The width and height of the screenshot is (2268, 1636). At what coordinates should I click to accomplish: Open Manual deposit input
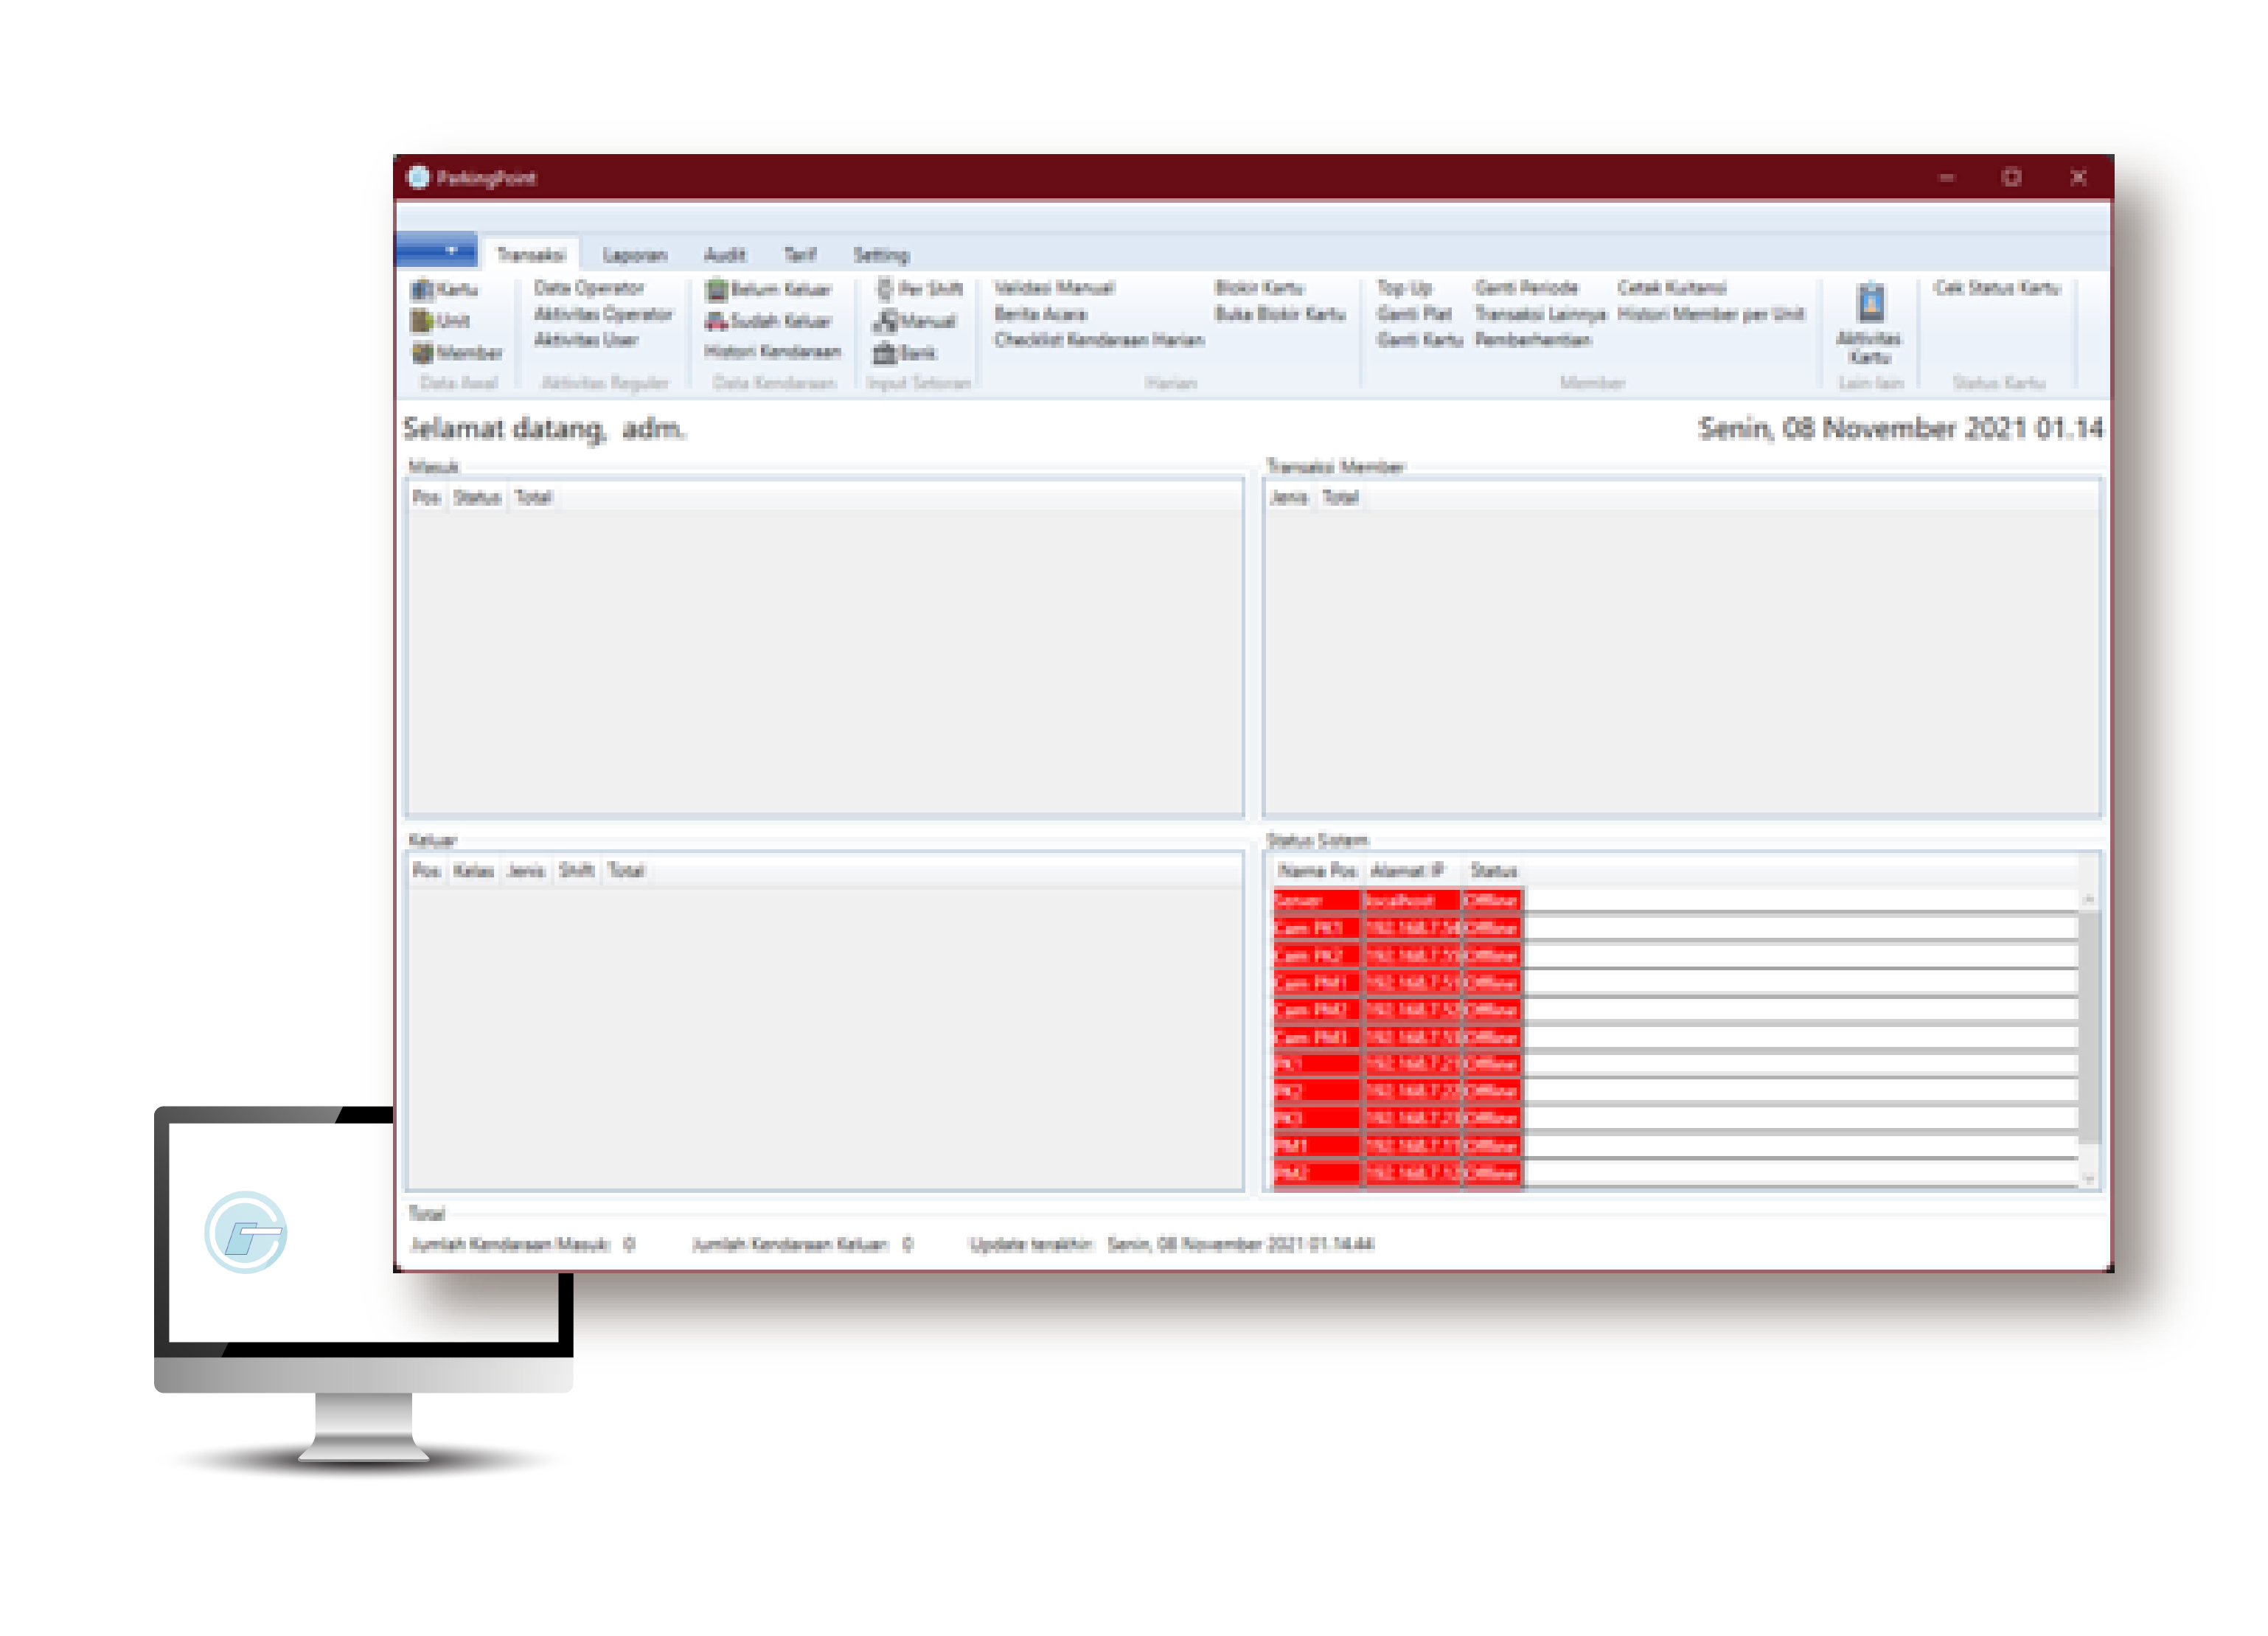coord(915,321)
